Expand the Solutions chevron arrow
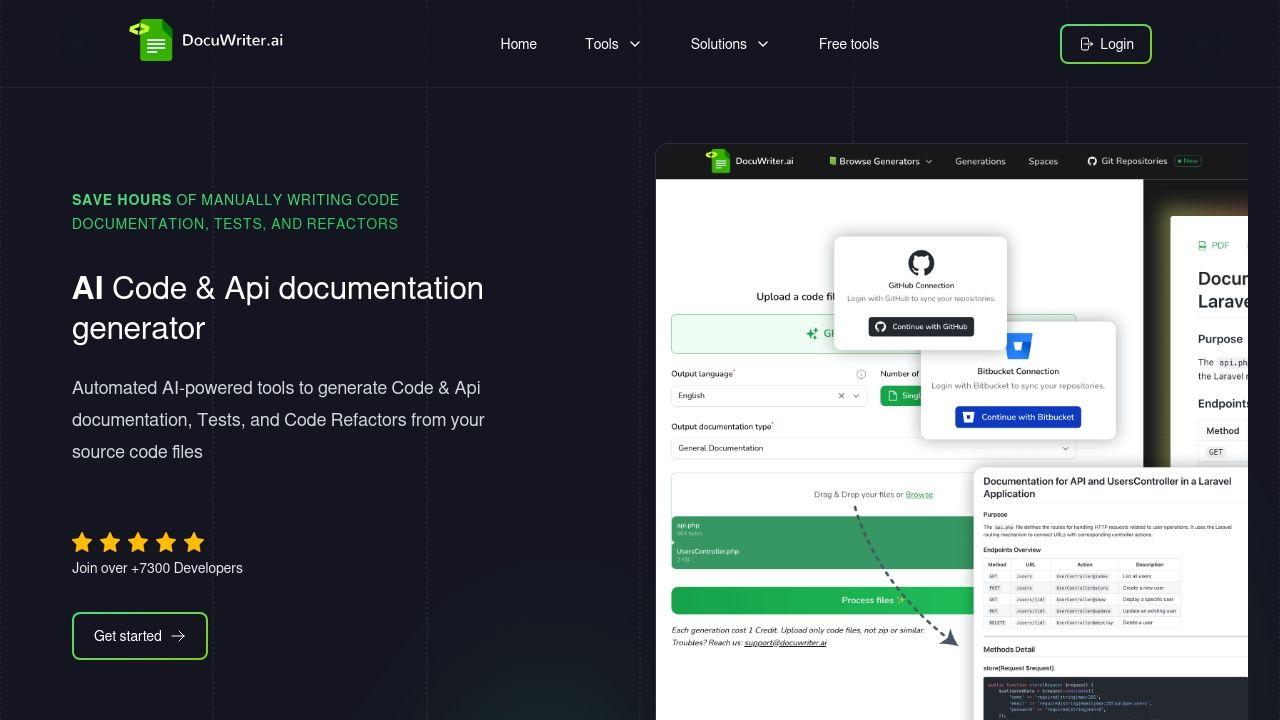This screenshot has width=1280, height=720. click(x=763, y=44)
